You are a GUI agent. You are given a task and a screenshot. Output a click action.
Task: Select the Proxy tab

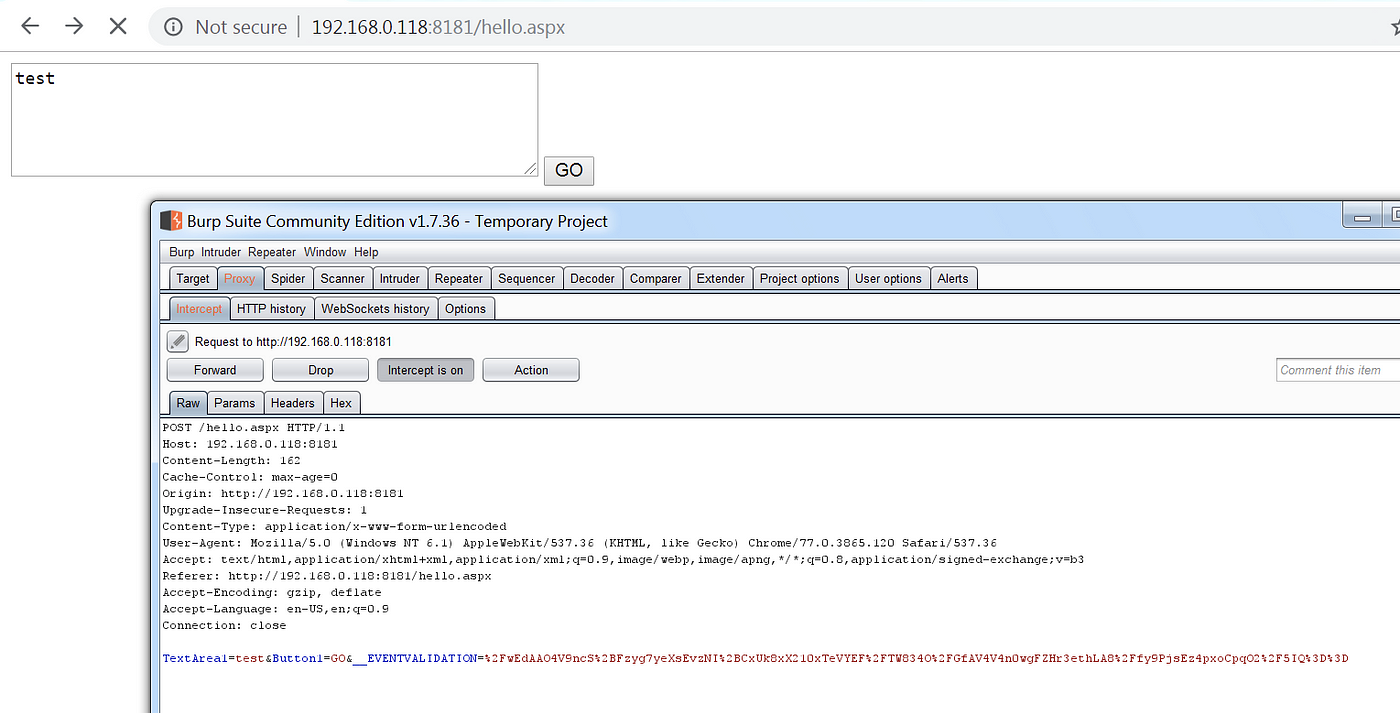coord(240,279)
